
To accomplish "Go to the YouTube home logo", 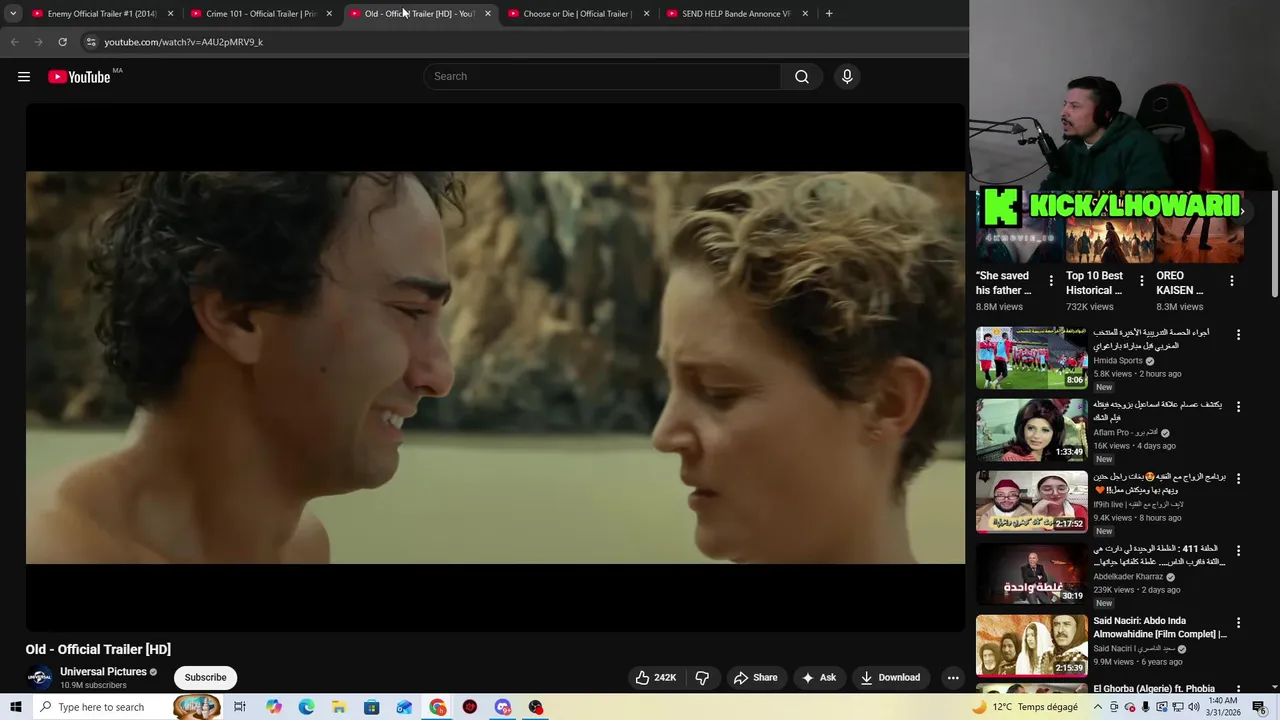I will click(x=79, y=77).
